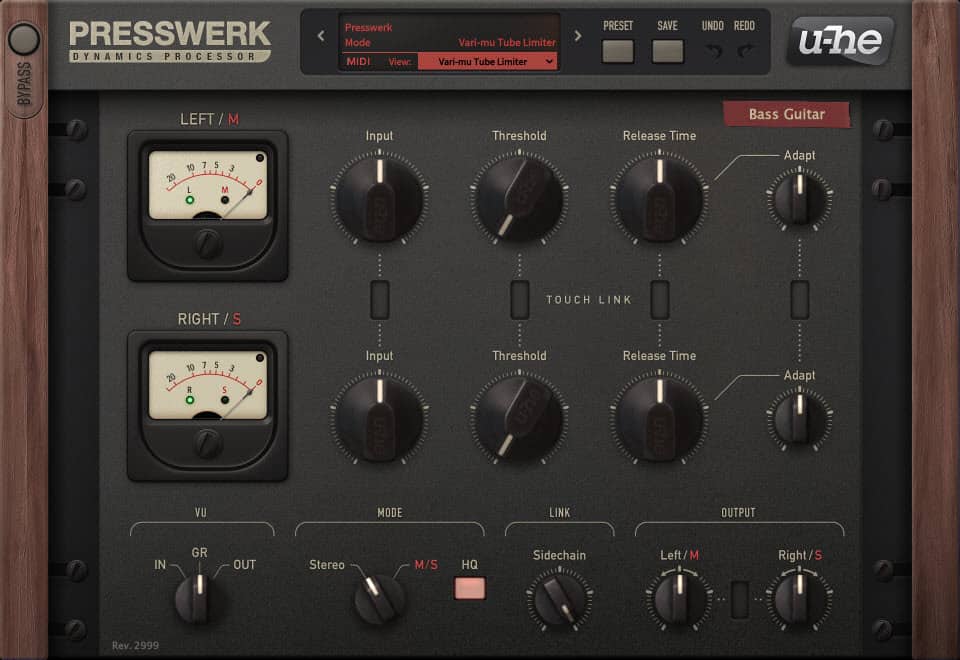Go to next preset with right arrow
Screen dimensions: 960x660
pos(578,36)
